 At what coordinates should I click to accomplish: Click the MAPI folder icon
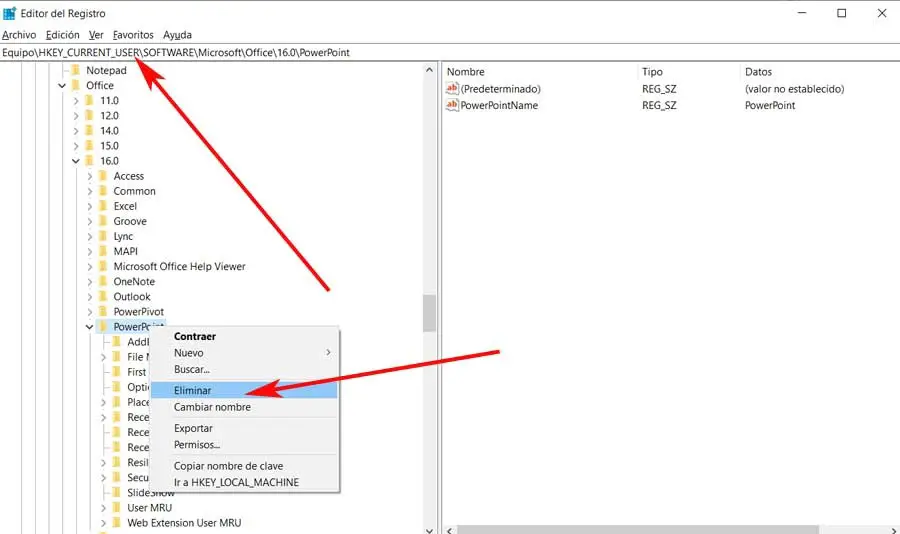tap(103, 251)
